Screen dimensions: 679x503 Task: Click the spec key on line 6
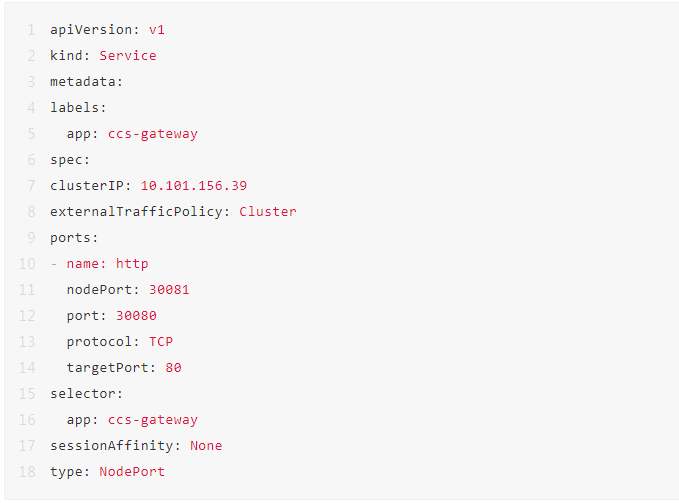coord(67,160)
